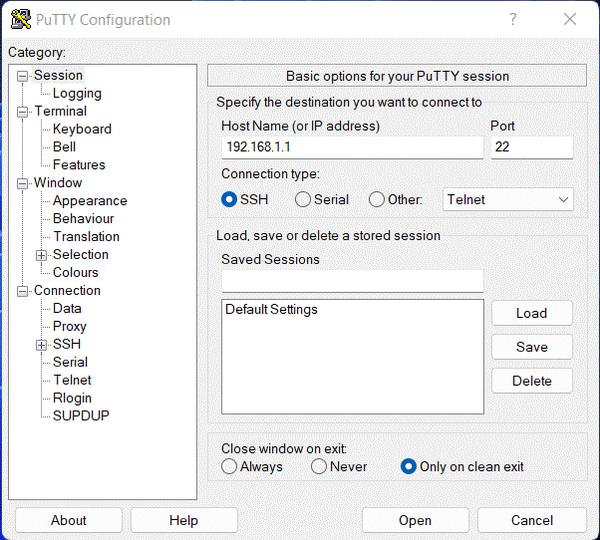This screenshot has height=540, width=600.
Task: Go to the Appearance settings panel
Action: tap(90, 201)
